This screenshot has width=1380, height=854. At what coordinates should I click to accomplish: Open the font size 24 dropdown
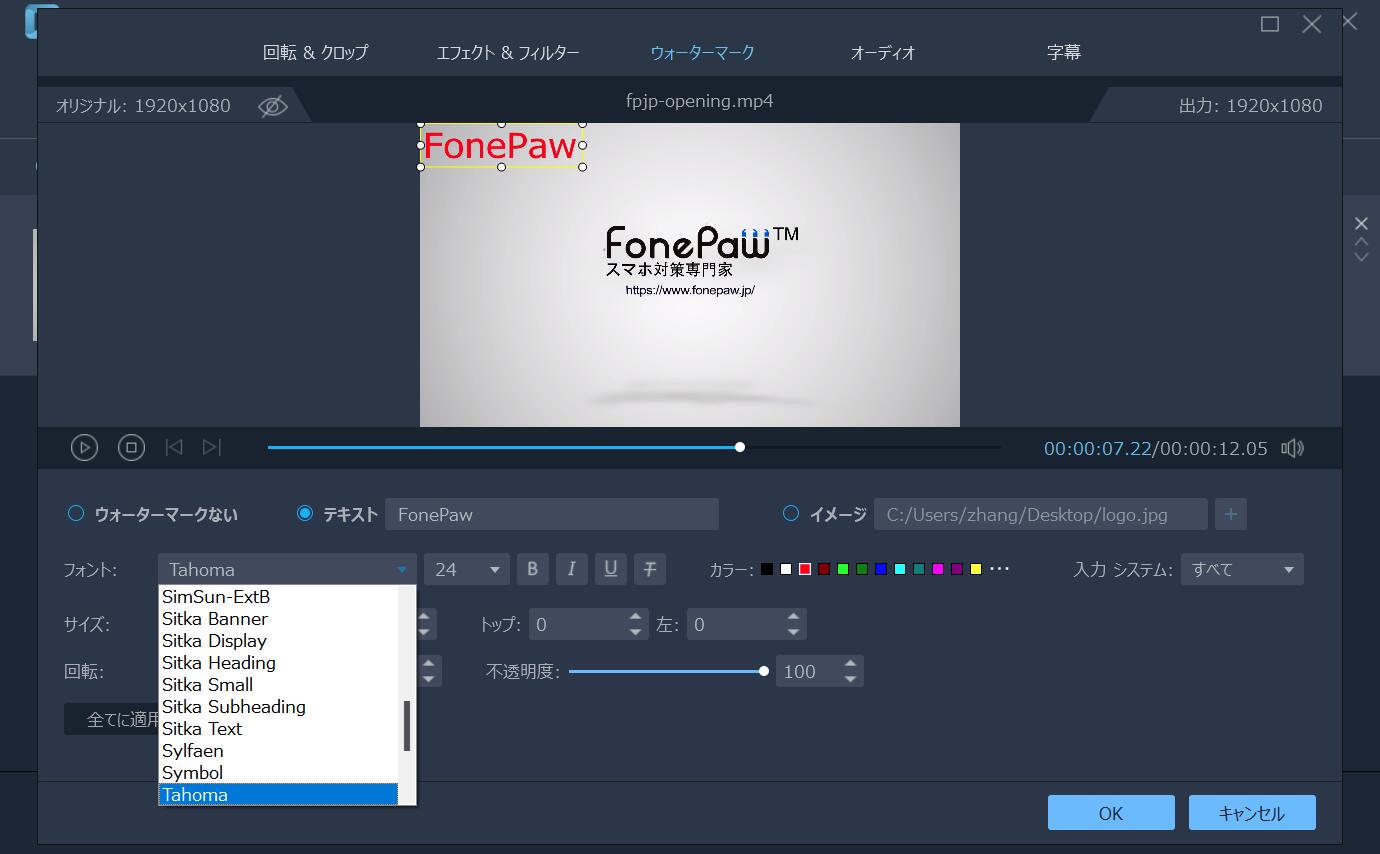467,569
